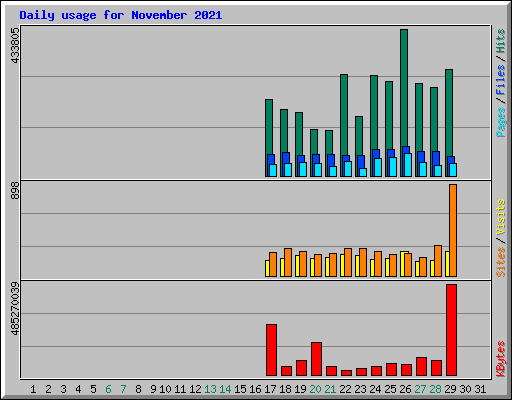Click the 485270039 KBytes axis label
Viewport: 512px width, 400px height.
(15, 309)
